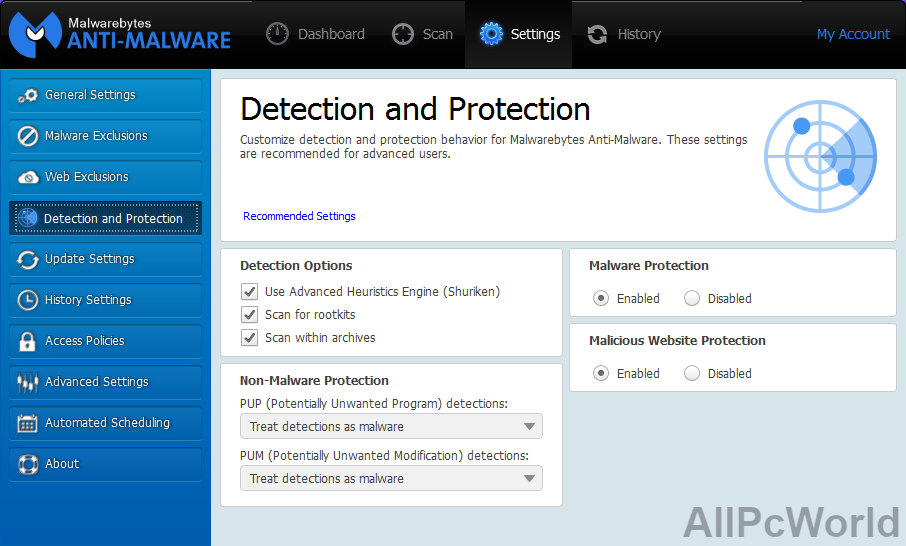Click the Access Policies padlock icon
This screenshot has height=546, width=906.
coord(27,341)
